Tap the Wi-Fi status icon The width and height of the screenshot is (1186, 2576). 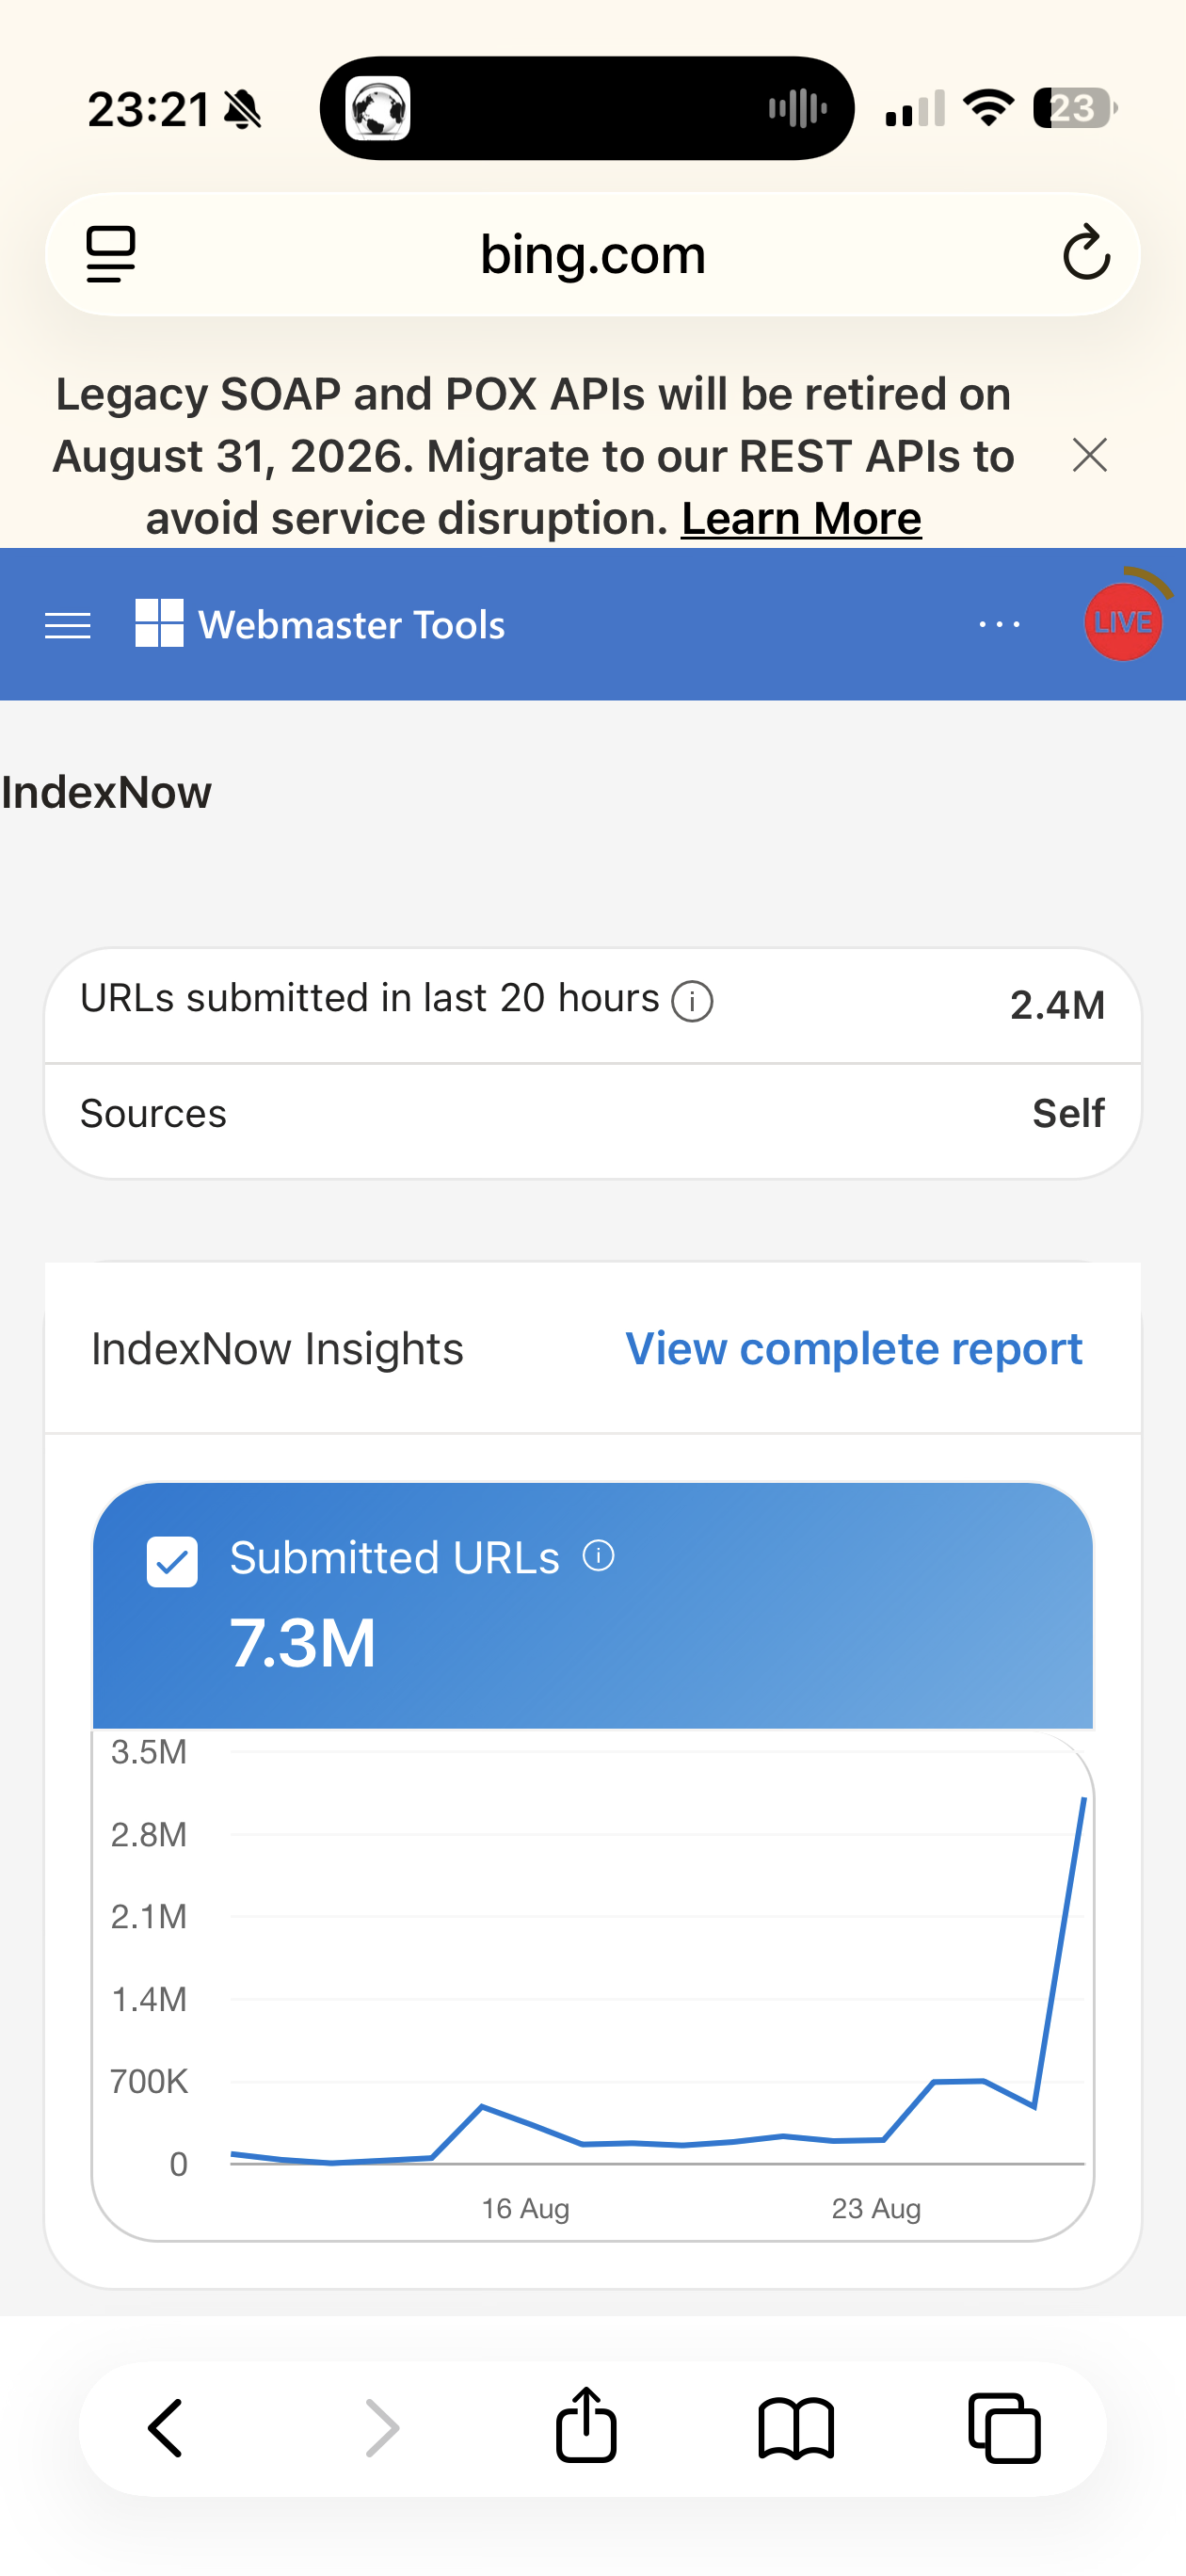(x=988, y=108)
